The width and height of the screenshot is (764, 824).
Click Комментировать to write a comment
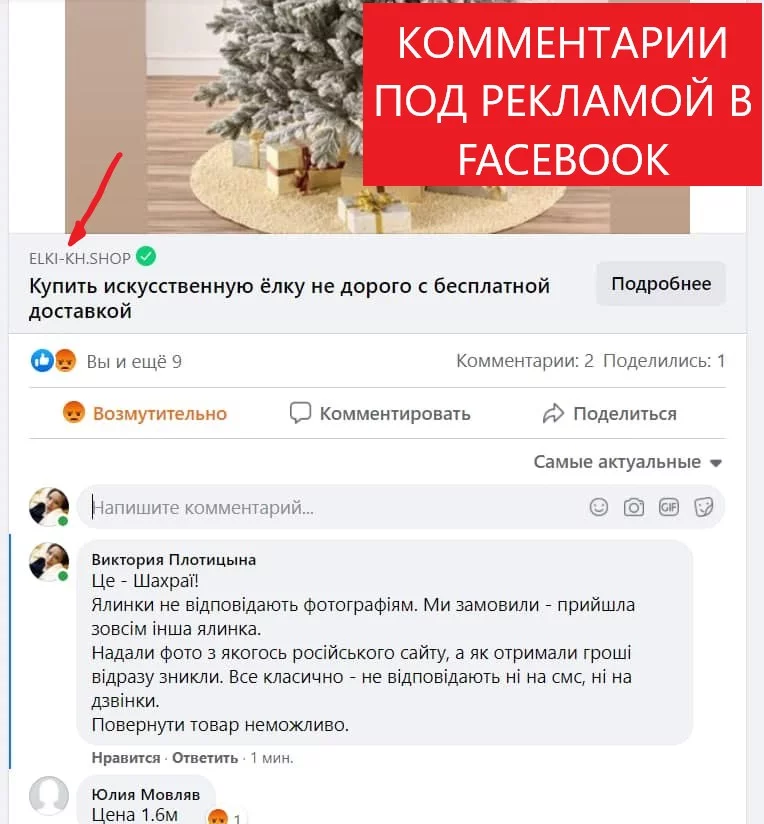[x=380, y=413]
